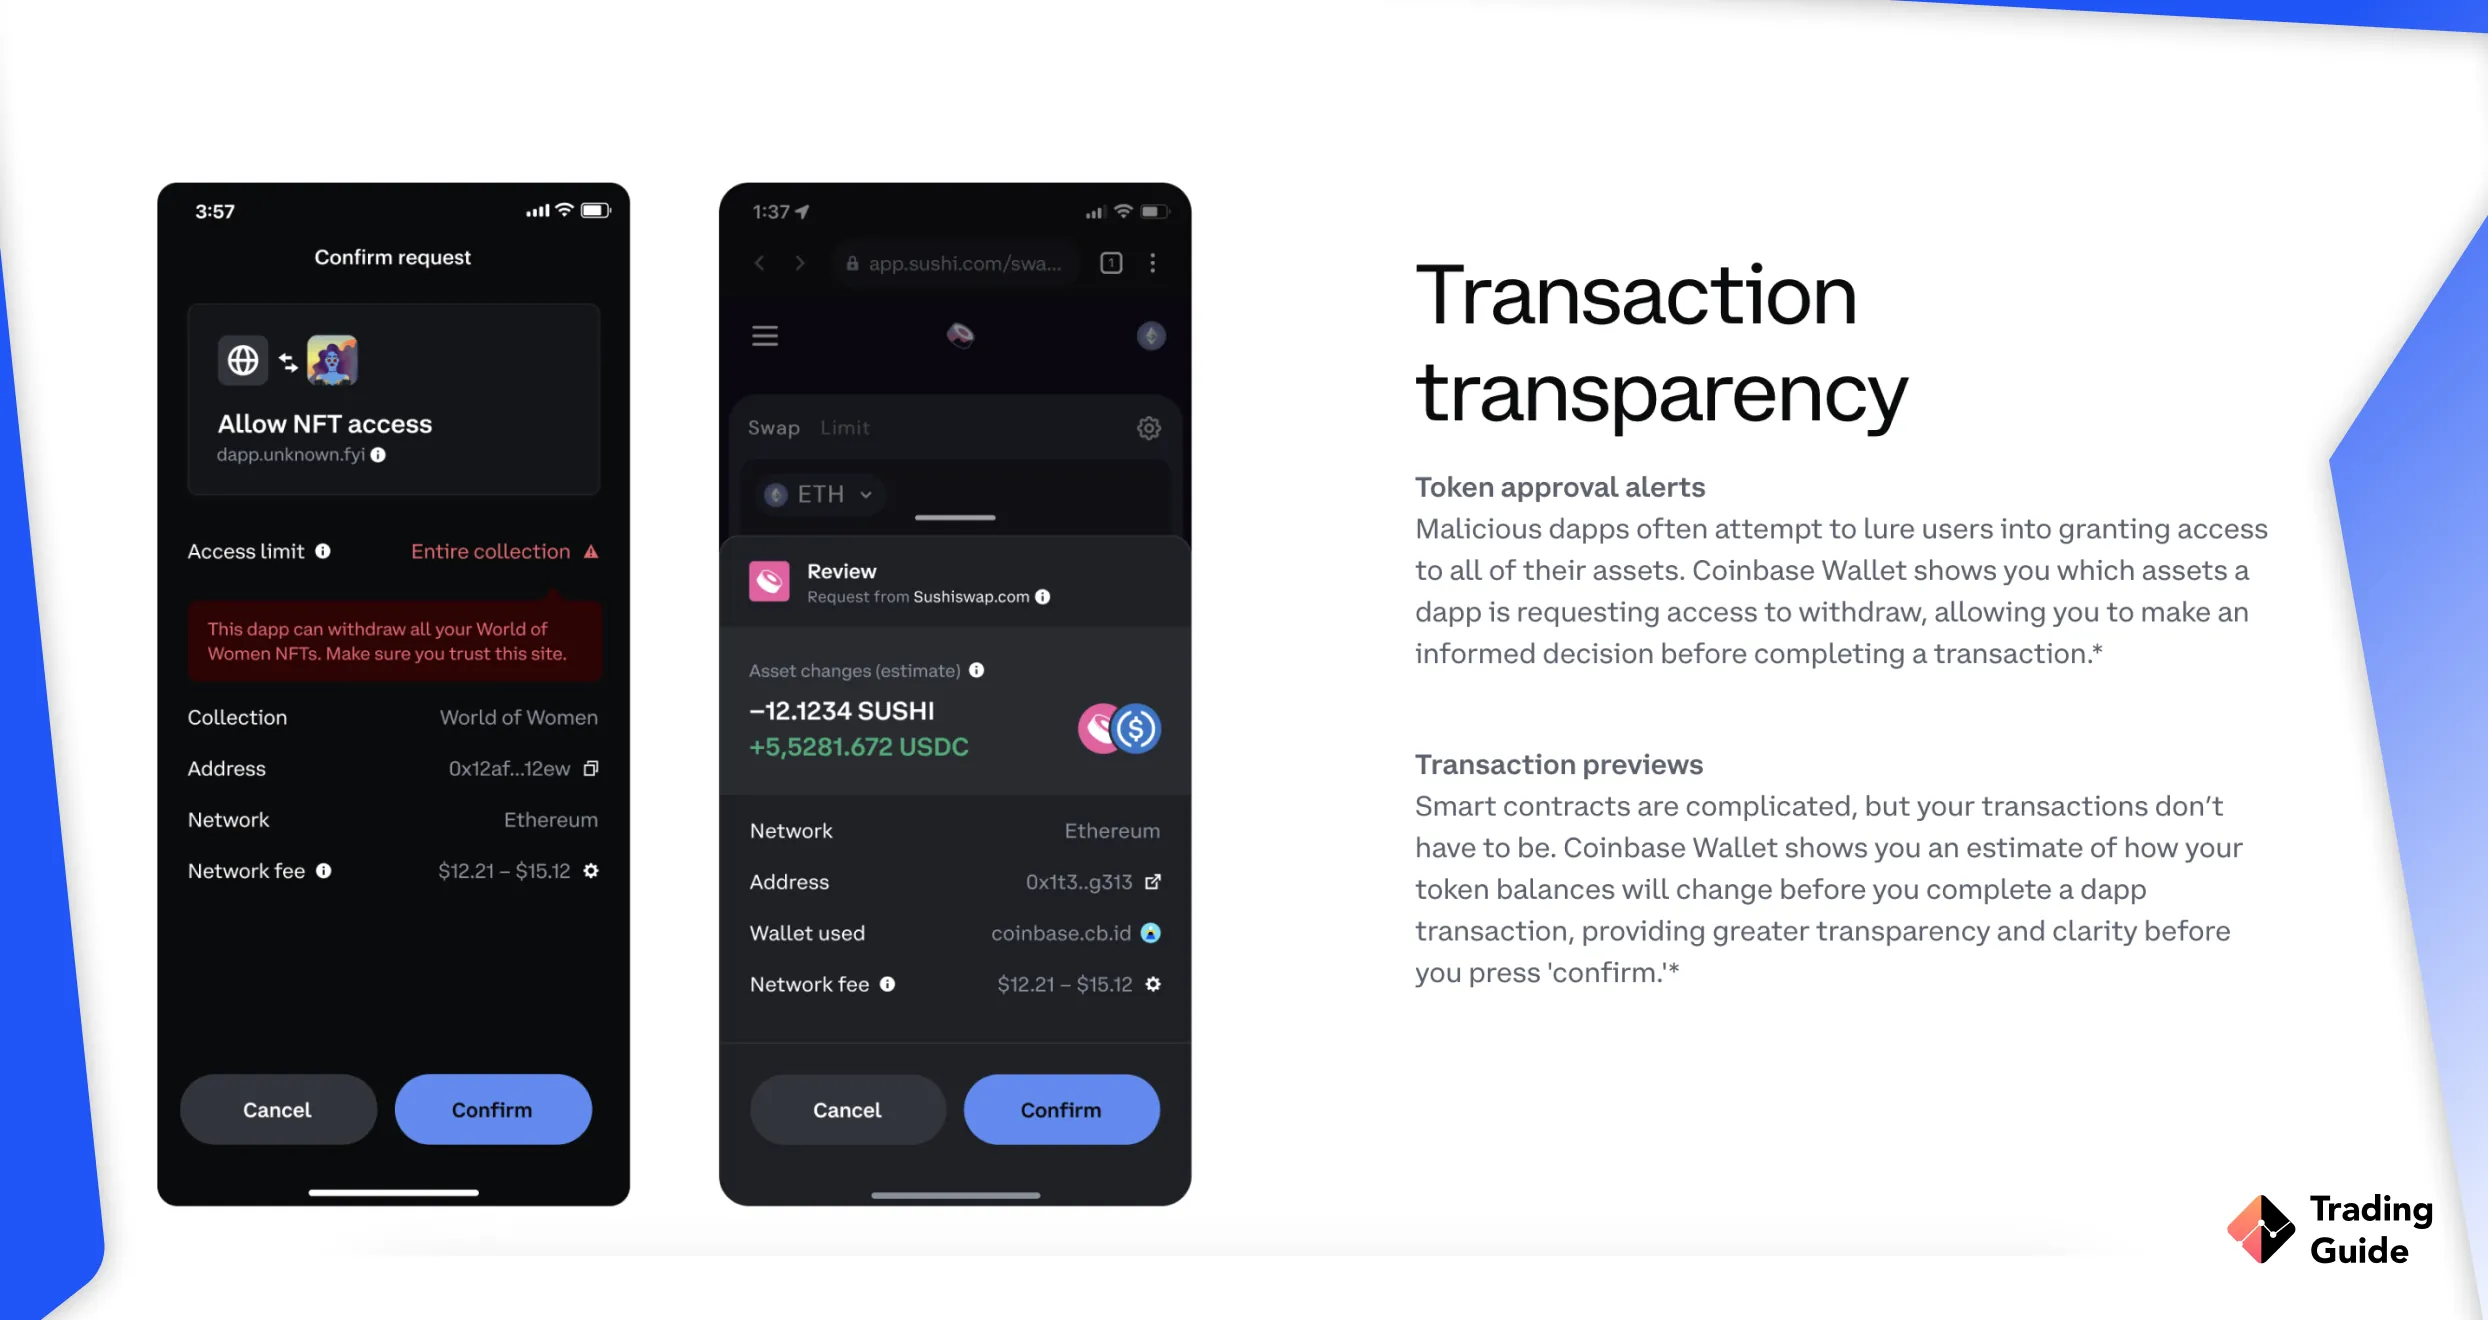Click Cancel button on swap review screen
This screenshot has width=2488, height=1320.
pyautogui.click(x=846, y=1108)
